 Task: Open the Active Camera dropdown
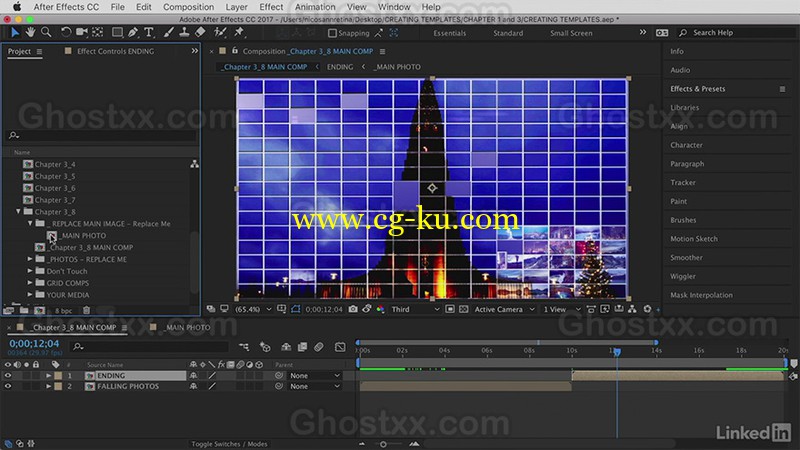504,309
